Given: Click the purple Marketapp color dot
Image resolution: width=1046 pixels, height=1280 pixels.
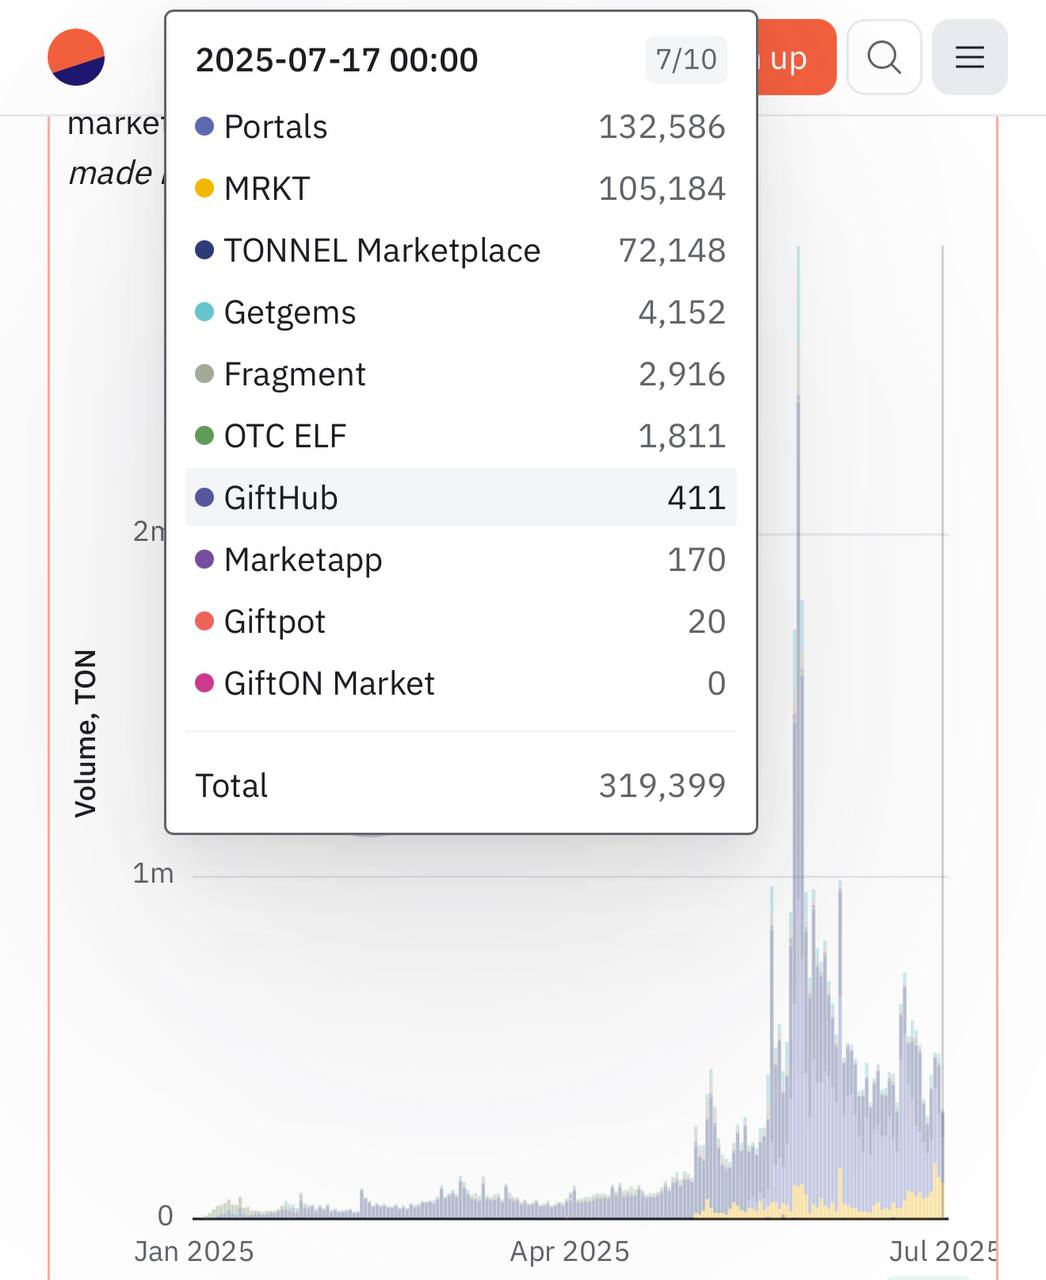Looking at the screenshot, I should pos(204,559).
